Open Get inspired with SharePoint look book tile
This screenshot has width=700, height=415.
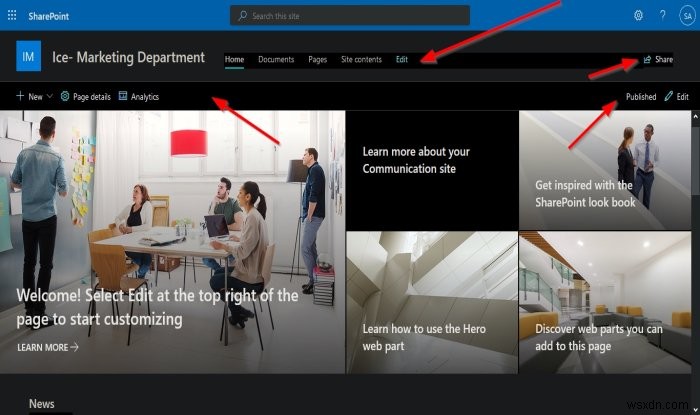(605, 170)
